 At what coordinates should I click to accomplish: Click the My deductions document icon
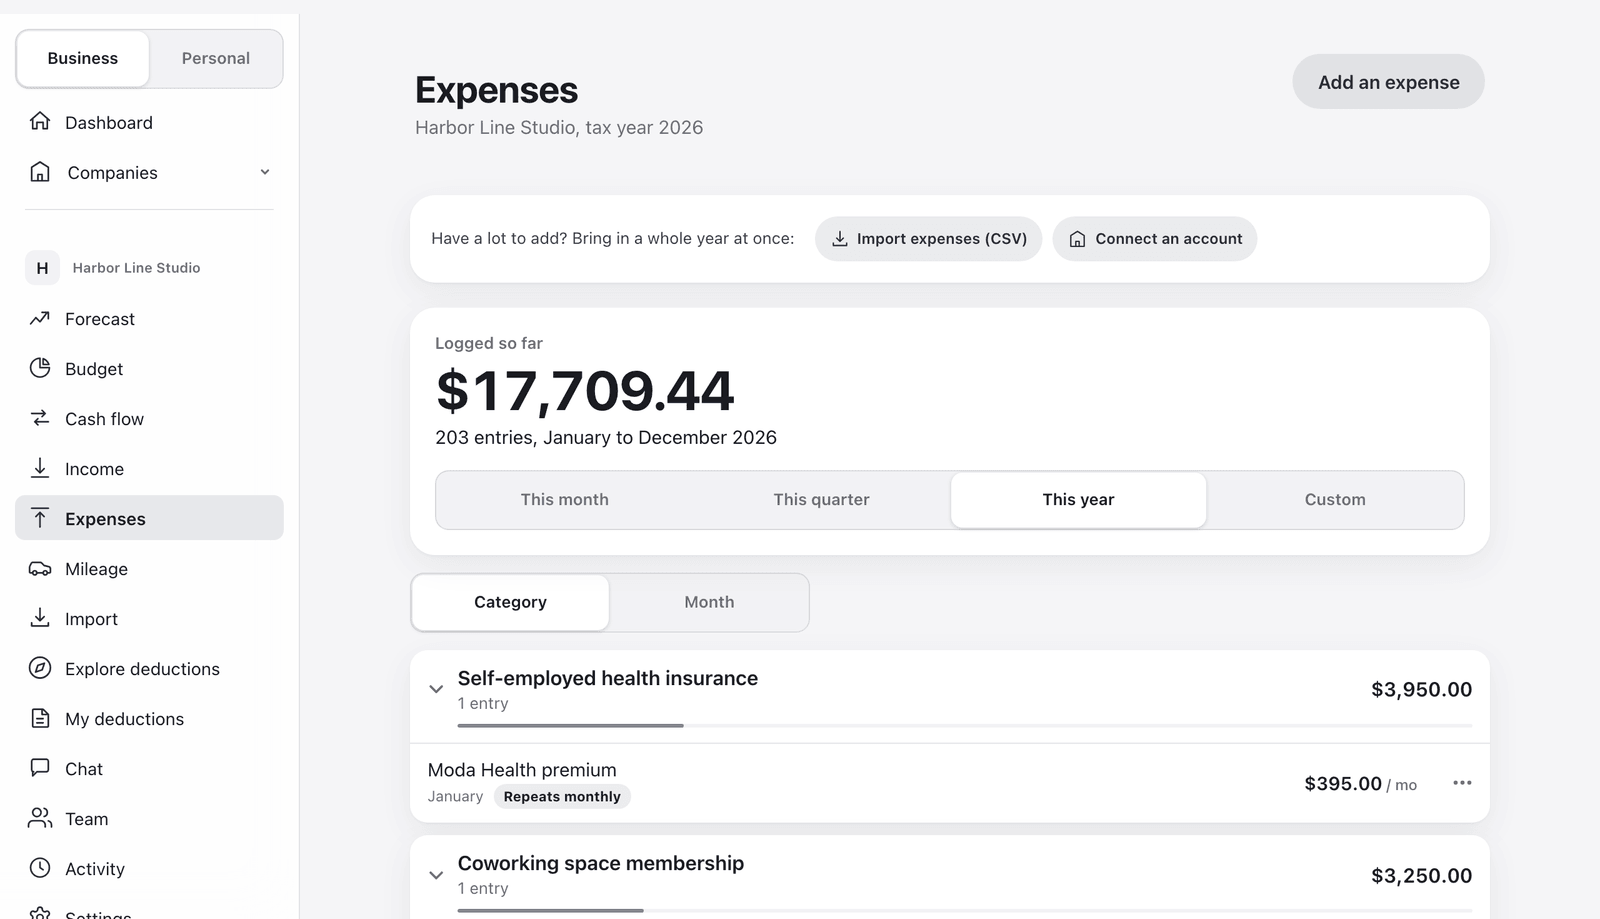(40, 718)
